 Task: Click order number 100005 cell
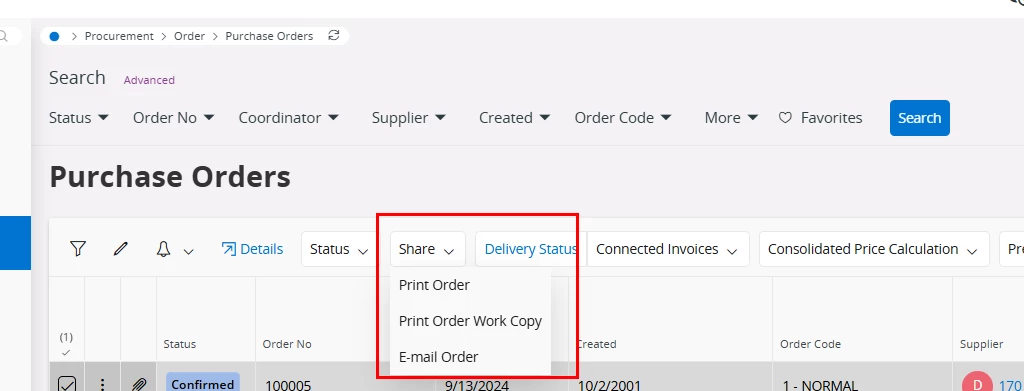(288, 385)
